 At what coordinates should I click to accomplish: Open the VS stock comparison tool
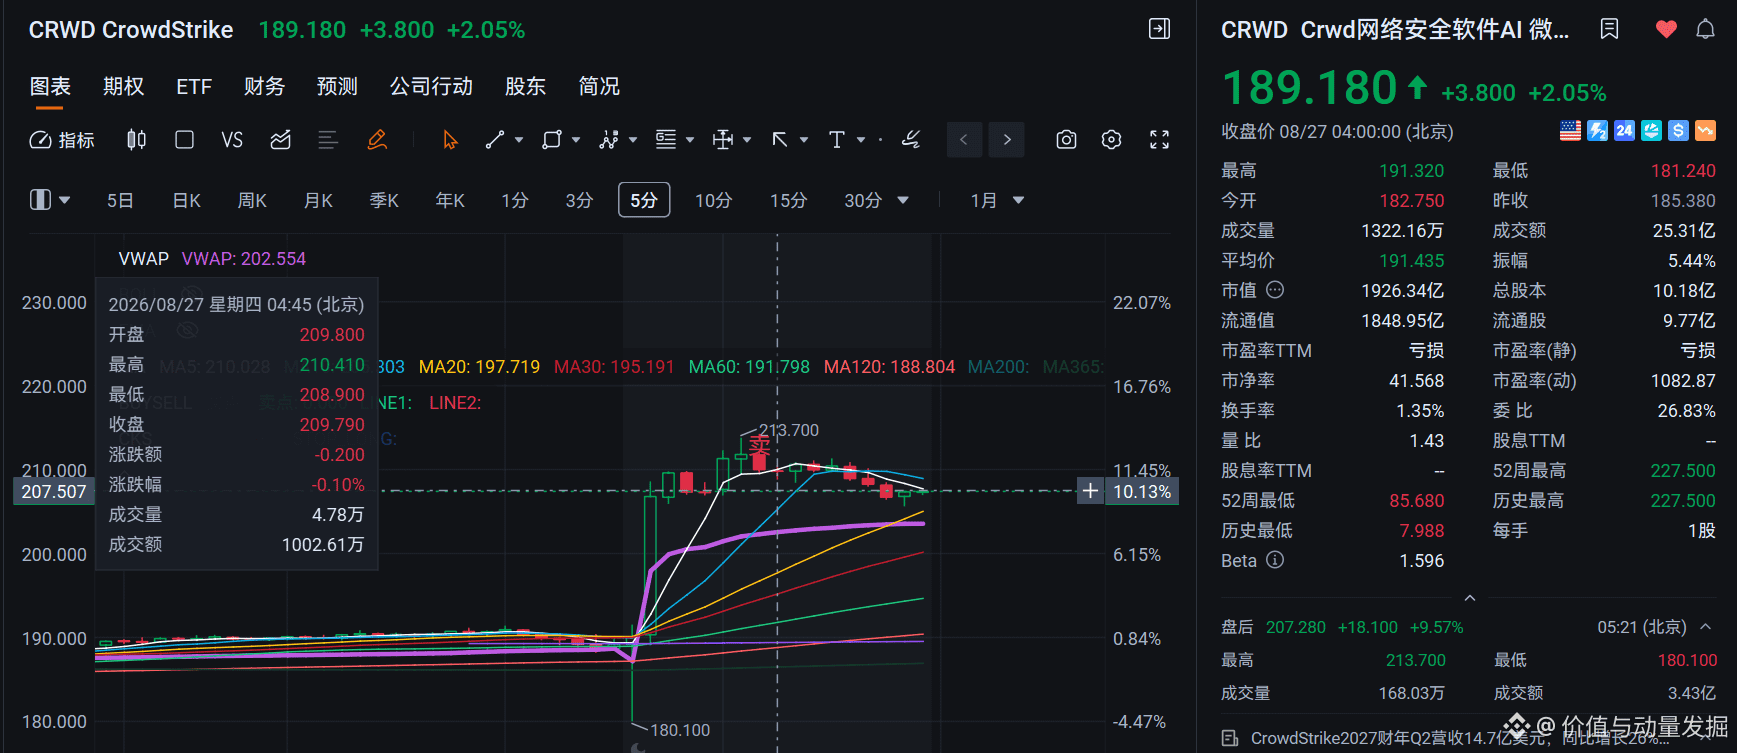point(232,140)
